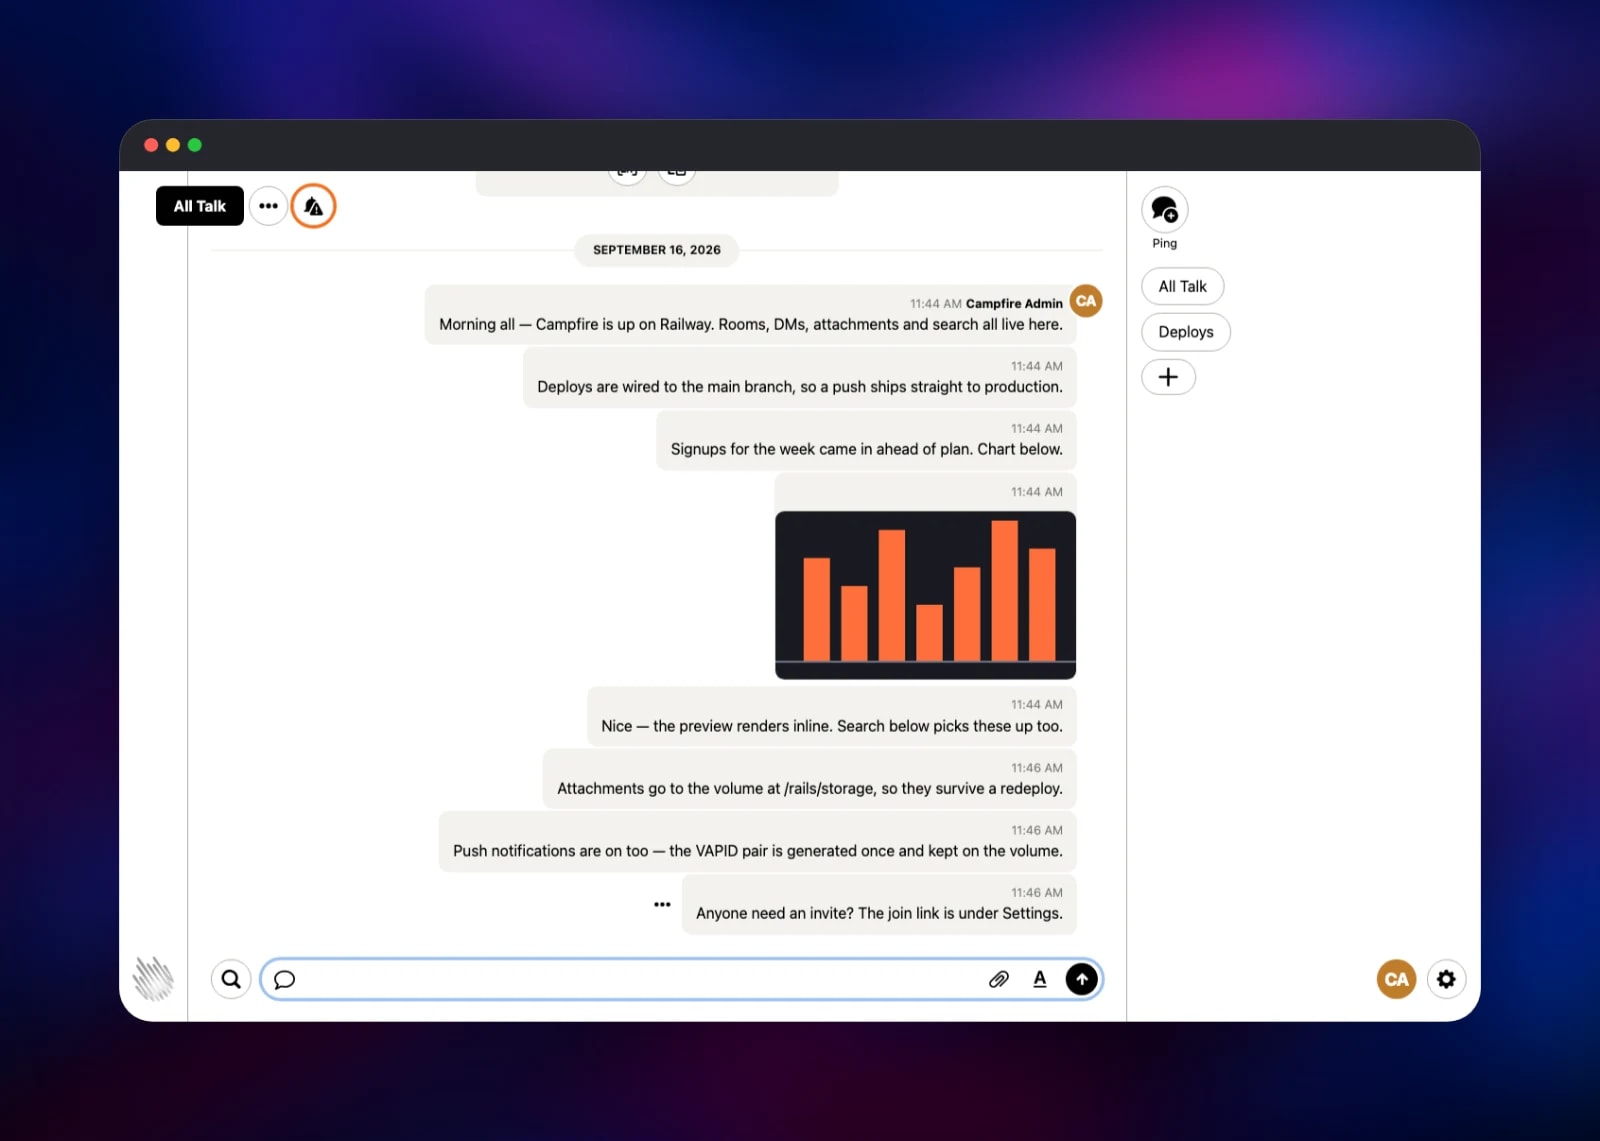This screenshot has height=1141, width=1600.
Task: Attach a file with the paperclip icon
Action: click(x=999, y=979)
